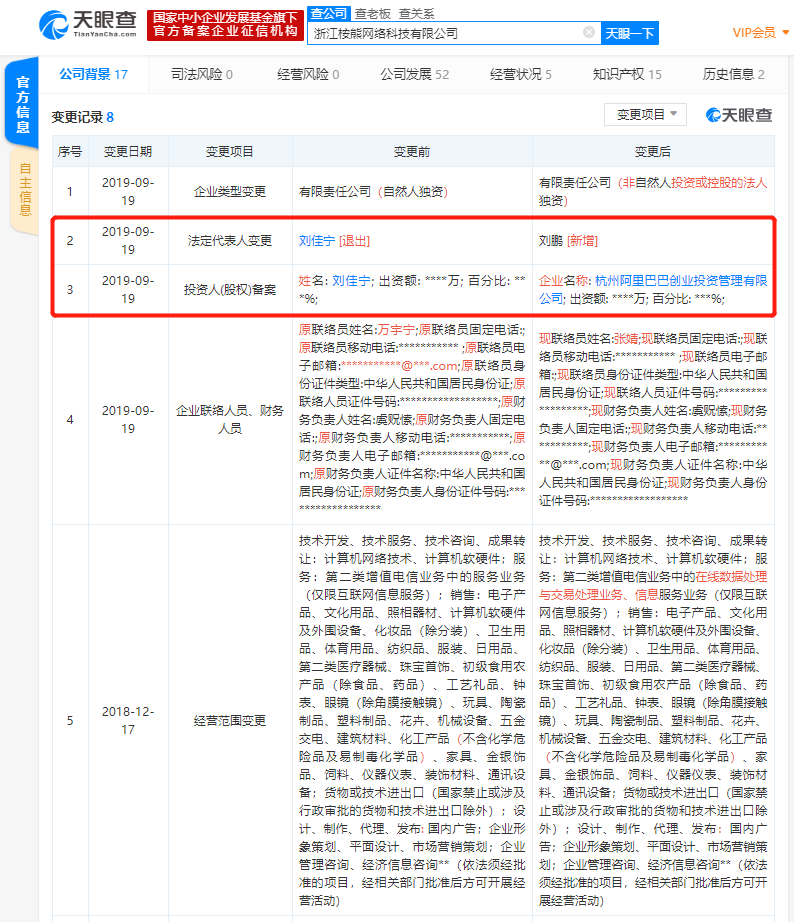
Task: Select the 自主信息 side tab
Action: click(x=25, y=189)
